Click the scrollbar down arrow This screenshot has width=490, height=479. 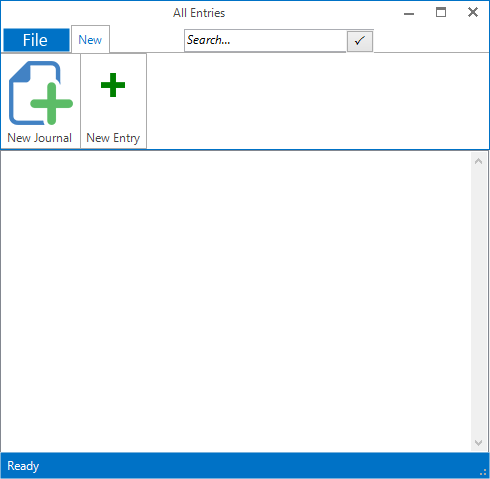coord(479,443)
